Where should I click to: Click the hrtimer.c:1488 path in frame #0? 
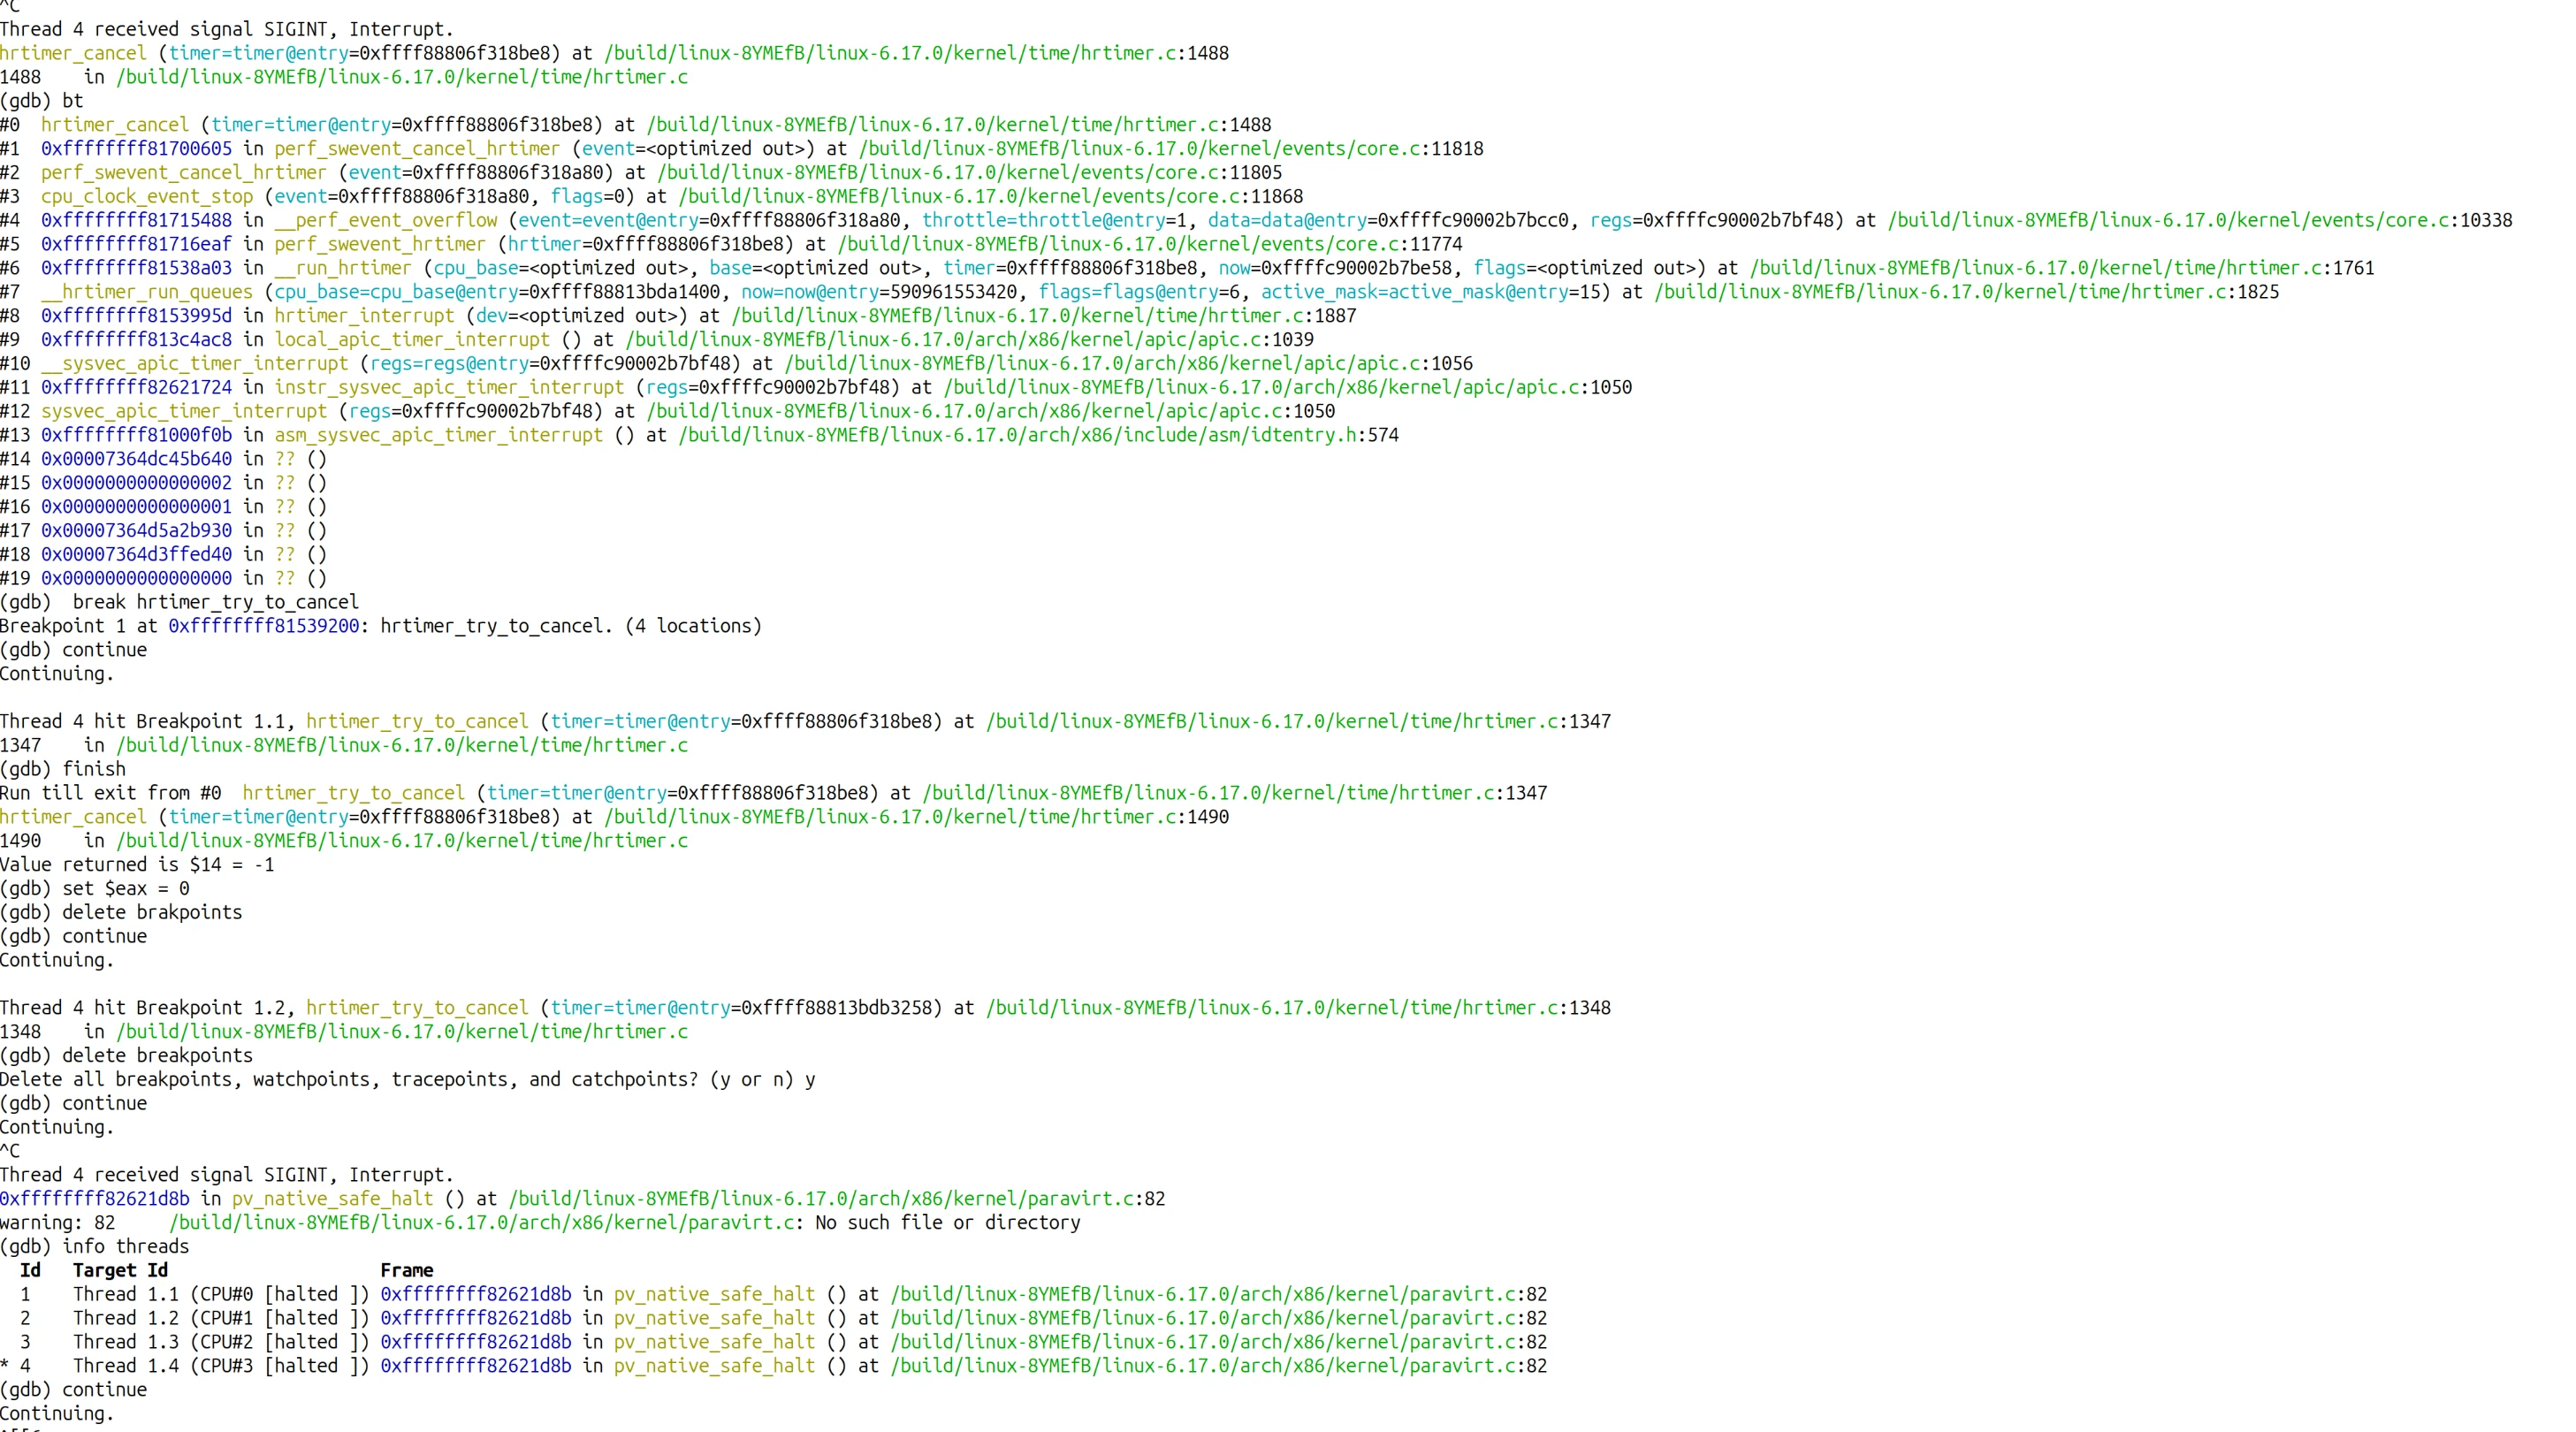pyautogui.click(x=958, y=125)
